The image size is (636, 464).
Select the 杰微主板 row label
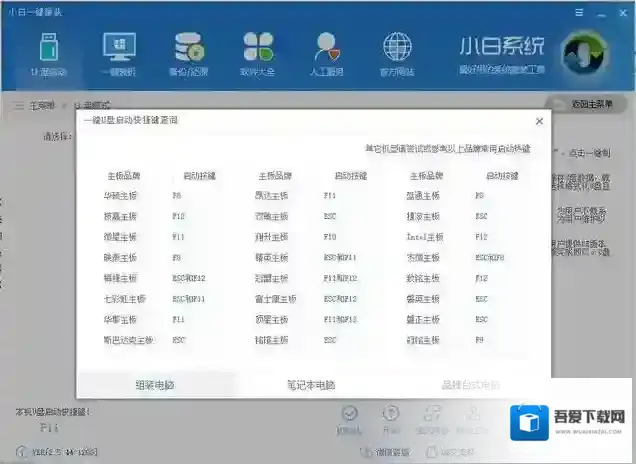point(423,258)
